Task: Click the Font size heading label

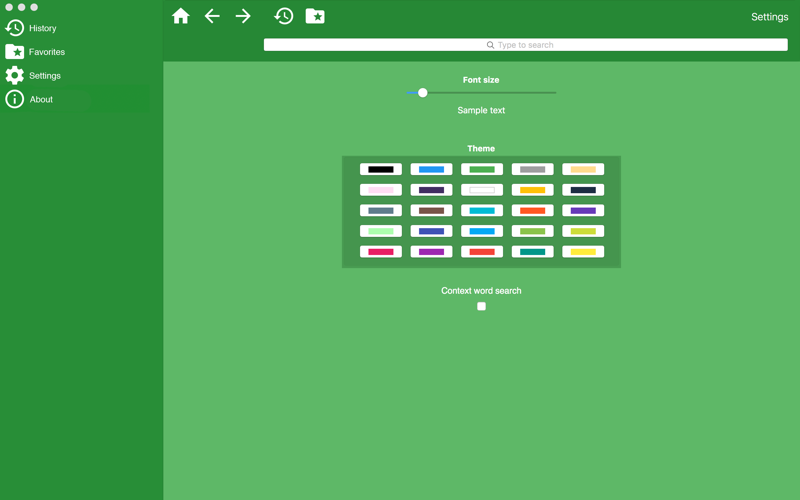Action: click(x=481, y=80)
